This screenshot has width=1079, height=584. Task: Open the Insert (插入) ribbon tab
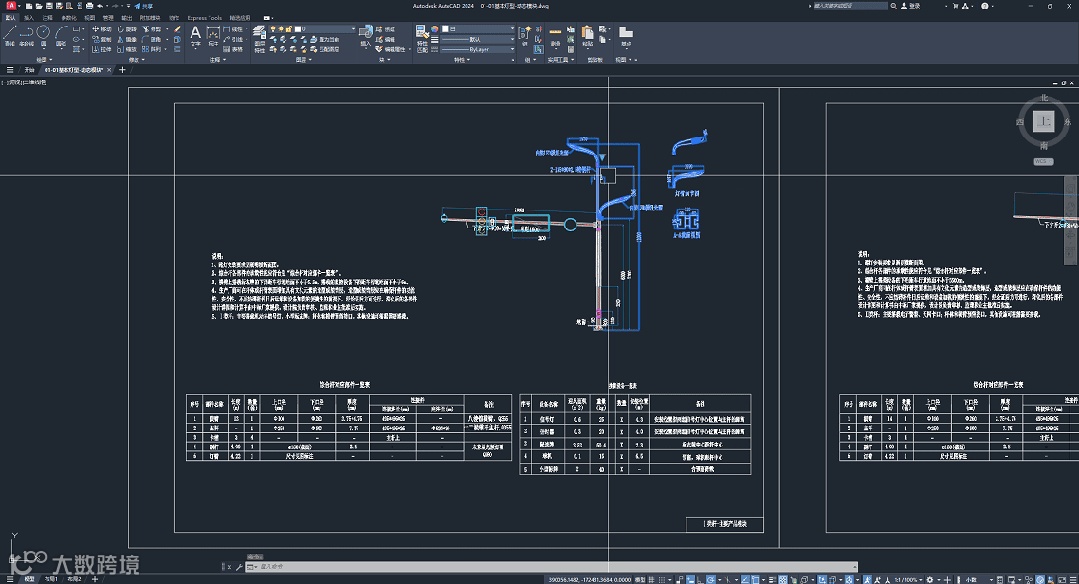pos(28,18)
